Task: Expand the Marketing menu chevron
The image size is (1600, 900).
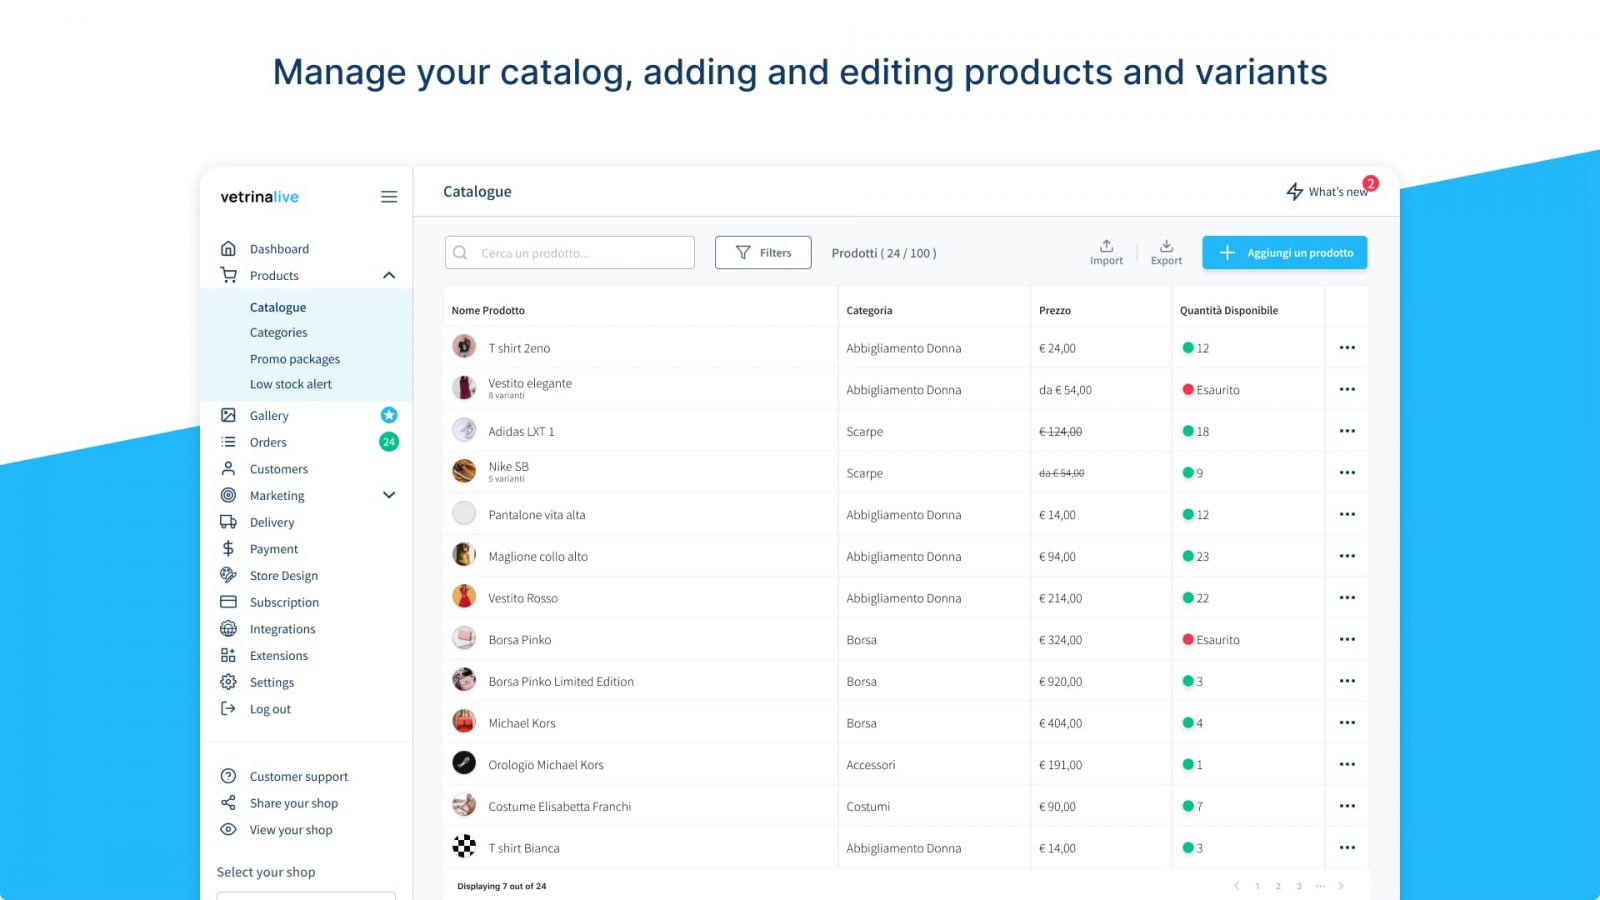Action: coord(389,495)
